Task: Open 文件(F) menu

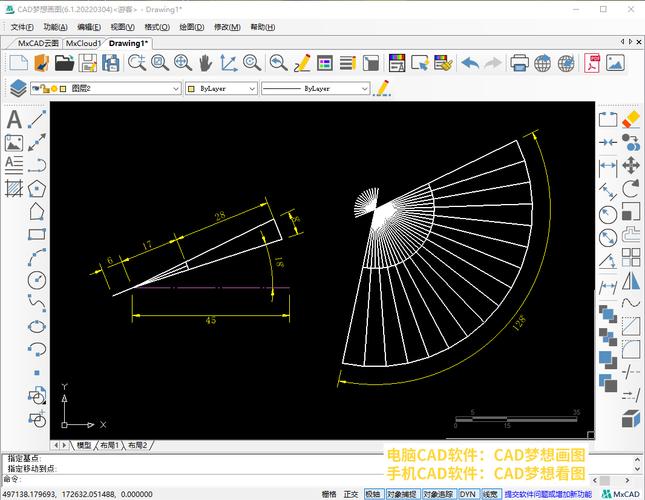Action: [x=22, y=27]
